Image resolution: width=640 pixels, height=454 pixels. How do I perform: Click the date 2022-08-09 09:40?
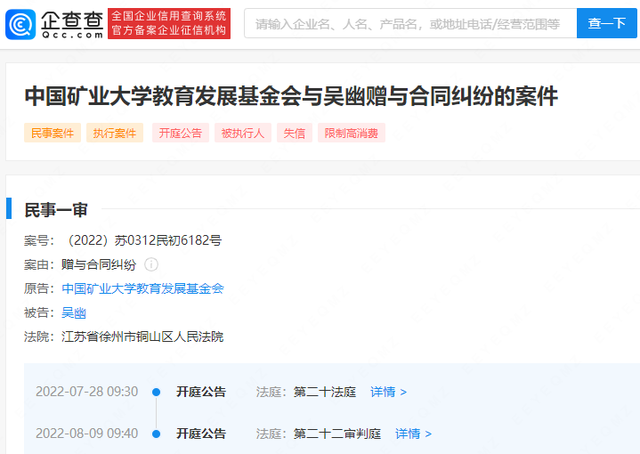87,434
